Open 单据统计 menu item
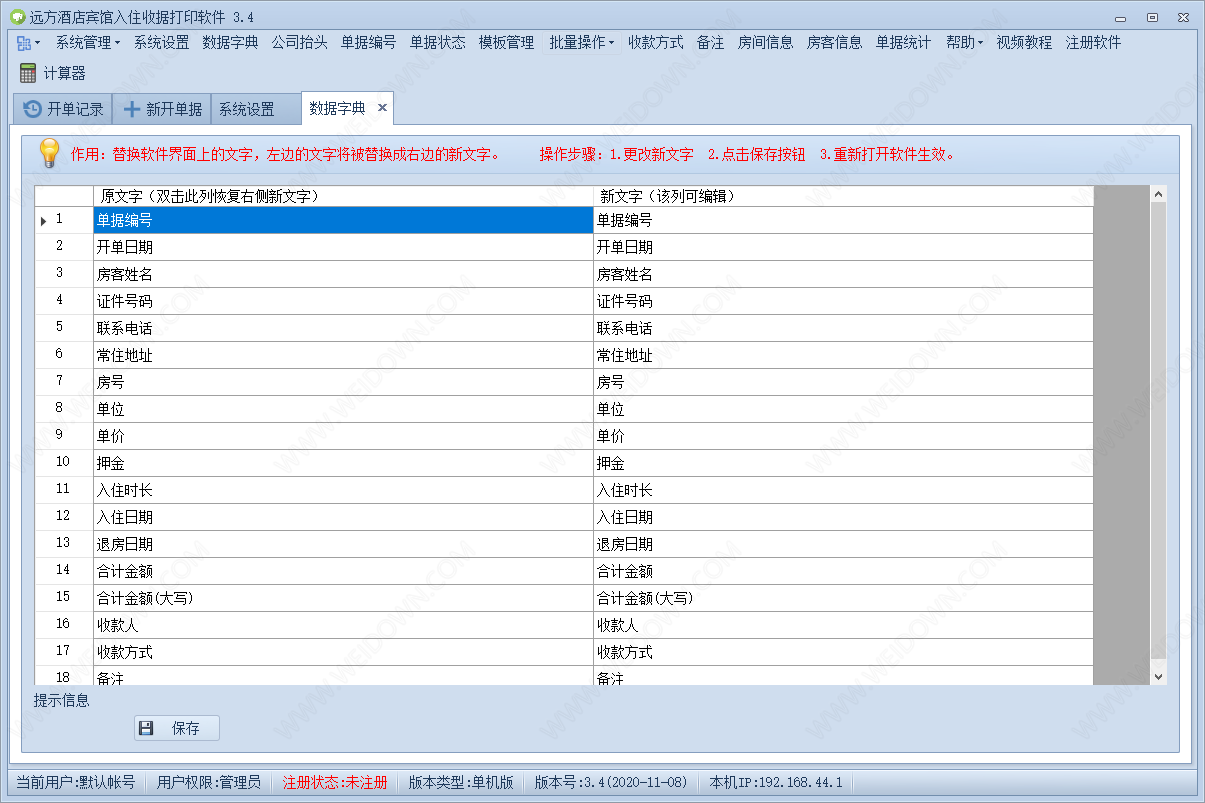1205x803 pixels. [903, 43]
